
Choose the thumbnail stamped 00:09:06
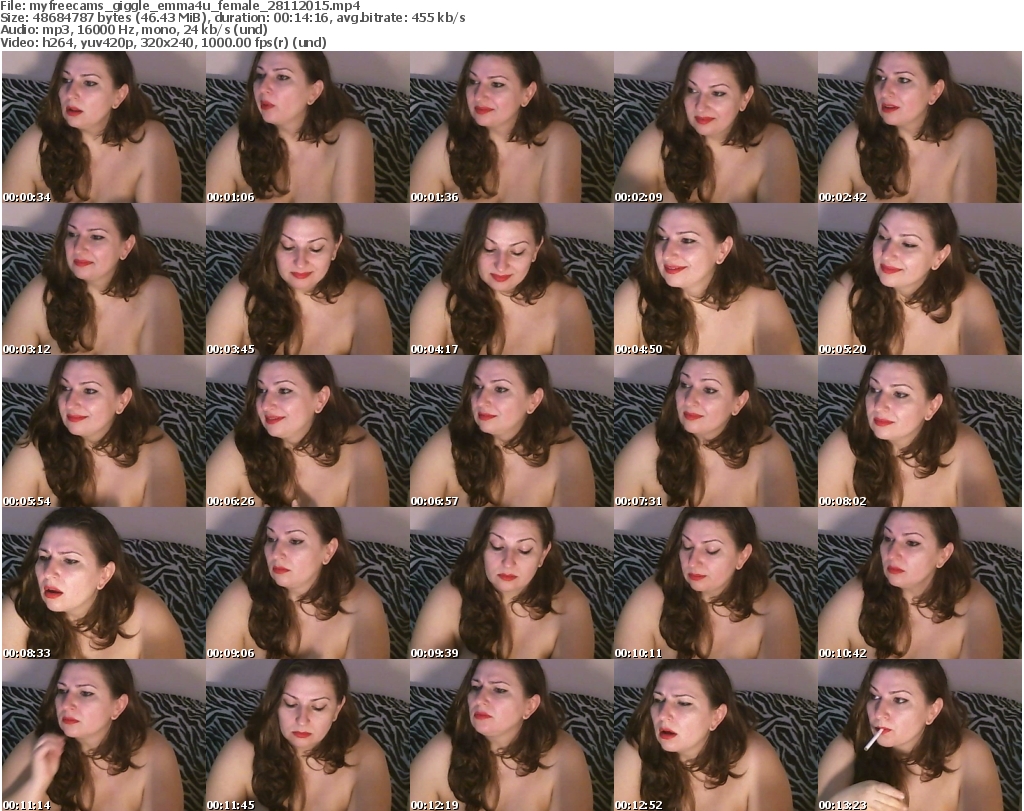308,583
